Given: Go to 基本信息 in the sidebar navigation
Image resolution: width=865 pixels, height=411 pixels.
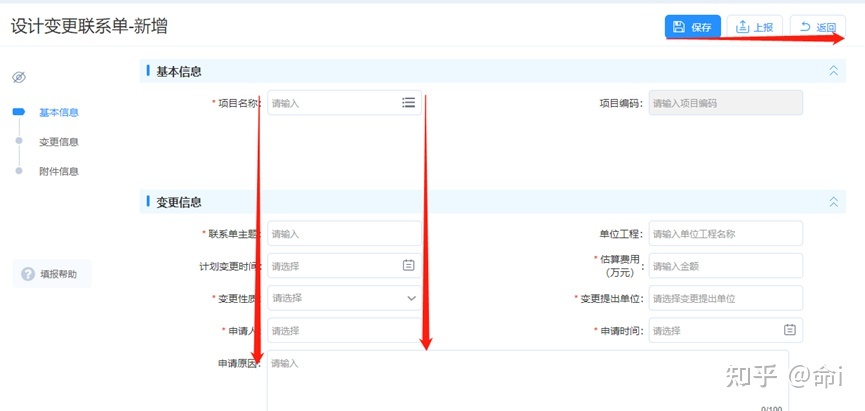Looking at the screenshot, I should (58, 113).
